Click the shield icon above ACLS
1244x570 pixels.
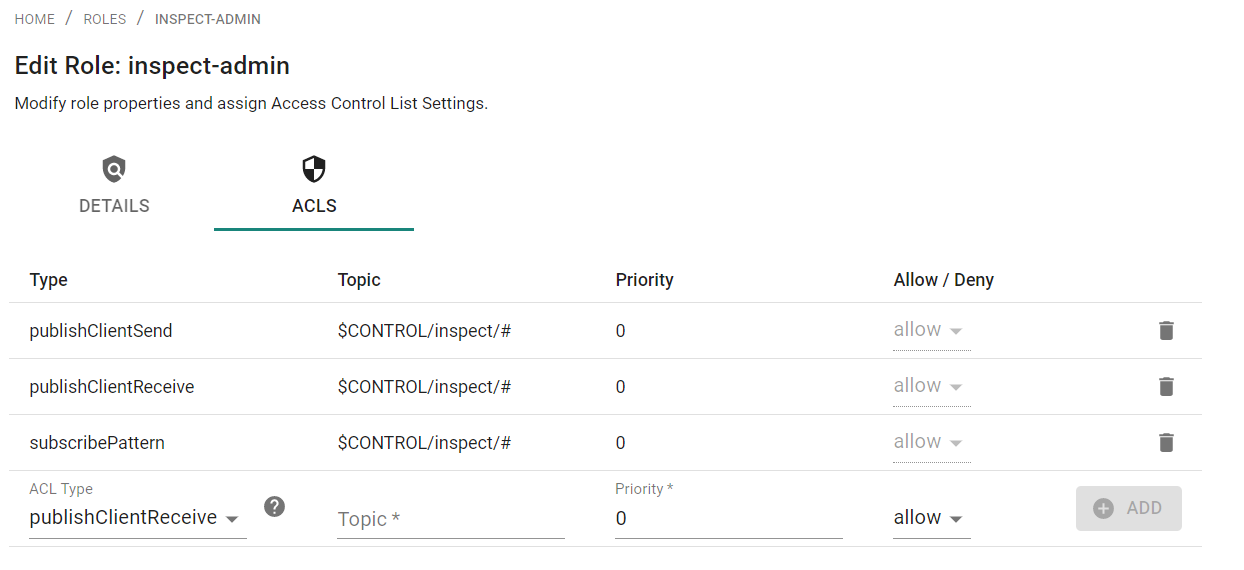(x=314, y=168)
